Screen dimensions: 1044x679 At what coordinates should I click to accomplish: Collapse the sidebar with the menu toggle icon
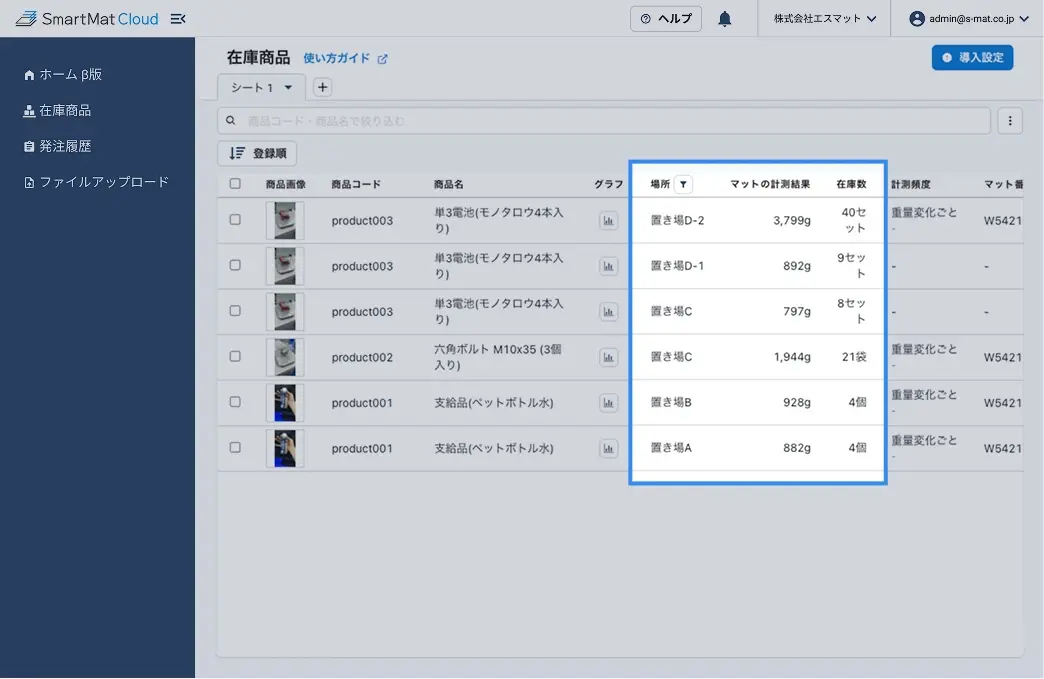coord(178,19)
